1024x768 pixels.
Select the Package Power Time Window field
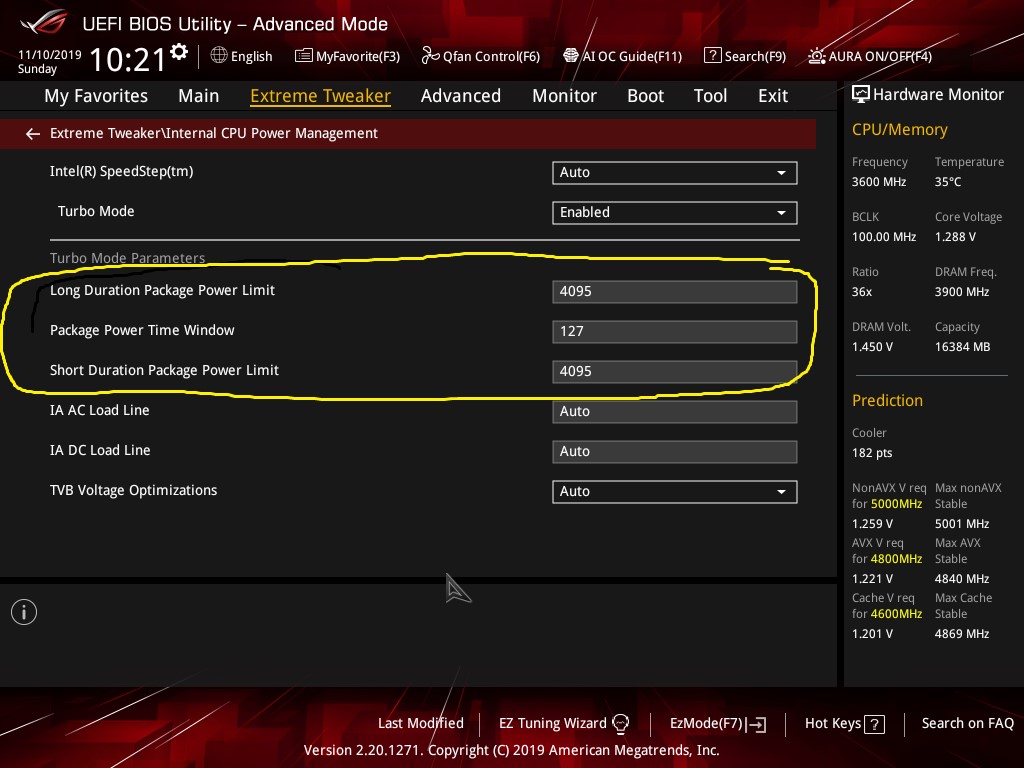[675, 331]
